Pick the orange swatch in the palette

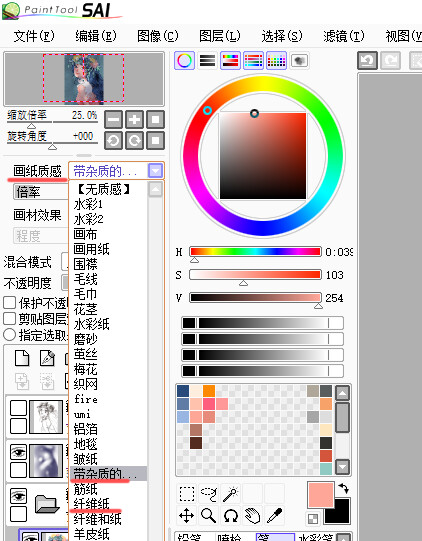click(x=209, y=391)
